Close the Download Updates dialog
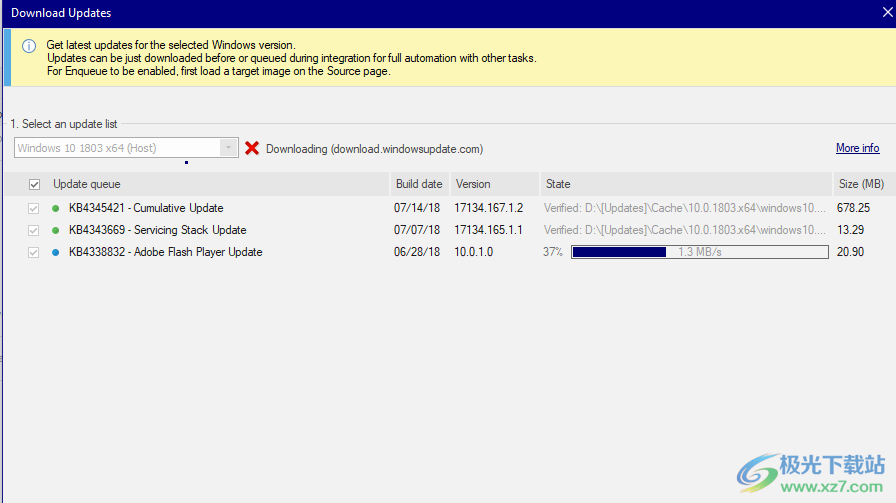 (x=887, y=12)
